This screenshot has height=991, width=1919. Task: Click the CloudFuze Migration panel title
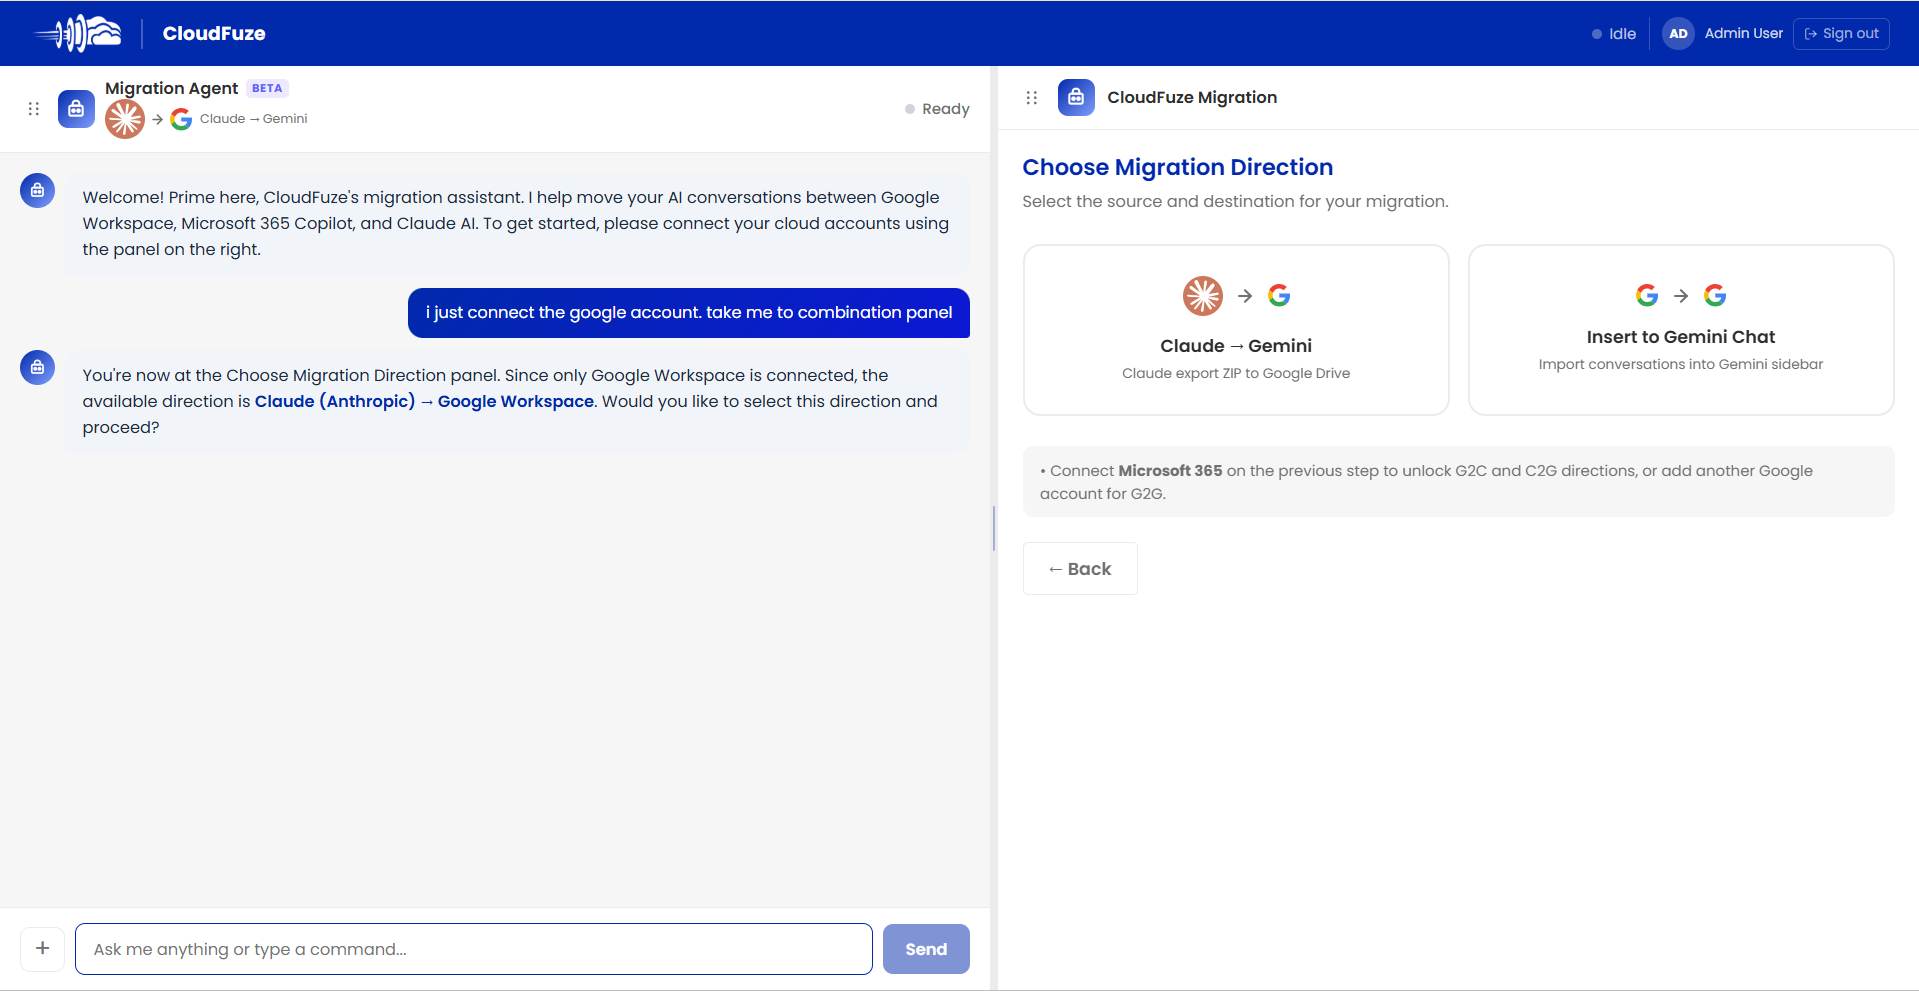(1192, 97)
